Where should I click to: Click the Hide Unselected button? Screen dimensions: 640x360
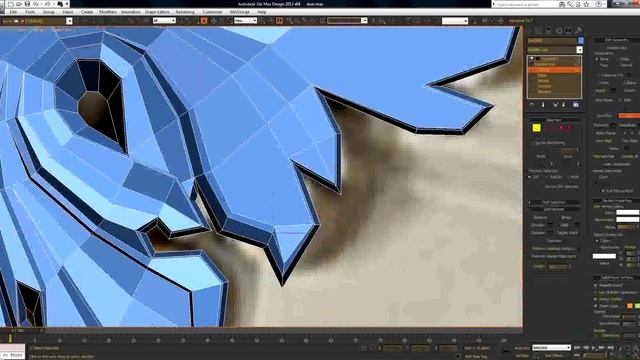click(x=617, y=164)
